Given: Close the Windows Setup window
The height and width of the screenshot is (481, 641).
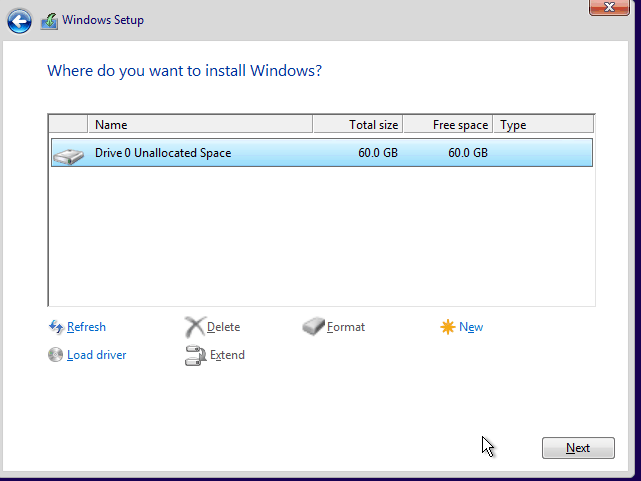Looking at the screenshot, I should 609,7.
